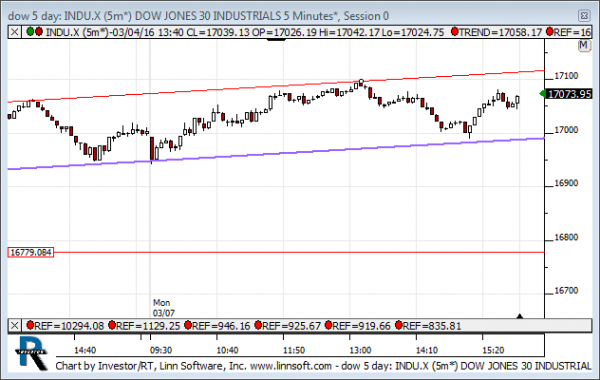Click the 03/04/16 13:40 timestamp text

coord(147,32)
